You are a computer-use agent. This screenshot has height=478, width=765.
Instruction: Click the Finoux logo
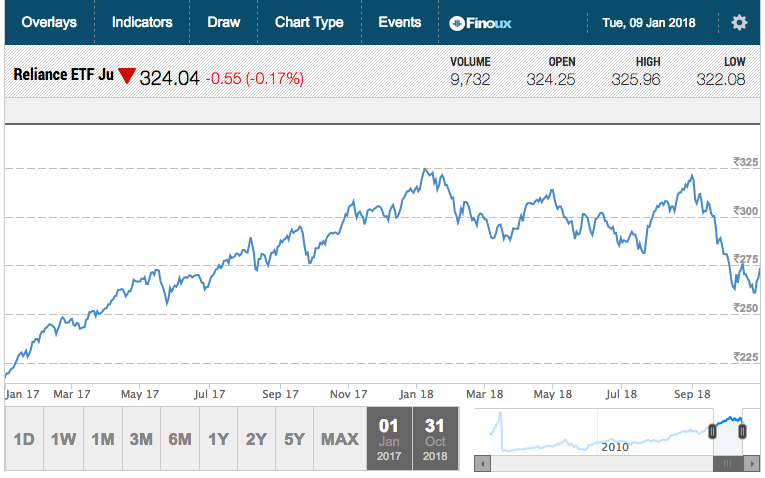click(480, 23)
